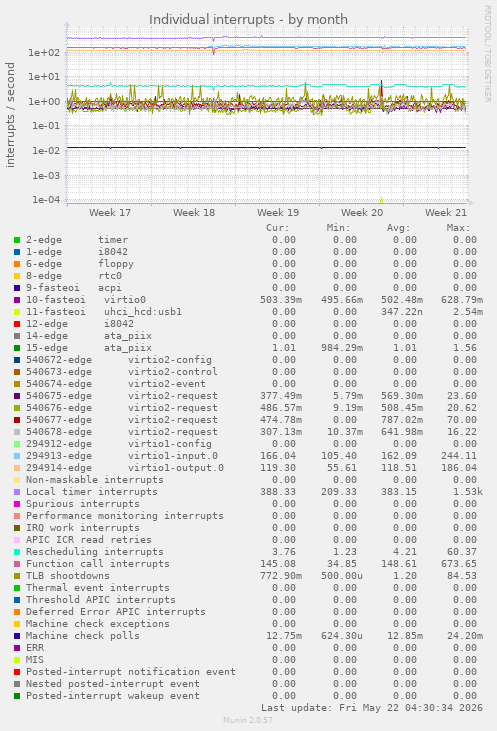Click the cyan Rescheduling interrupts swatch
The image size is (497, 731).
(x=17, y=552)
